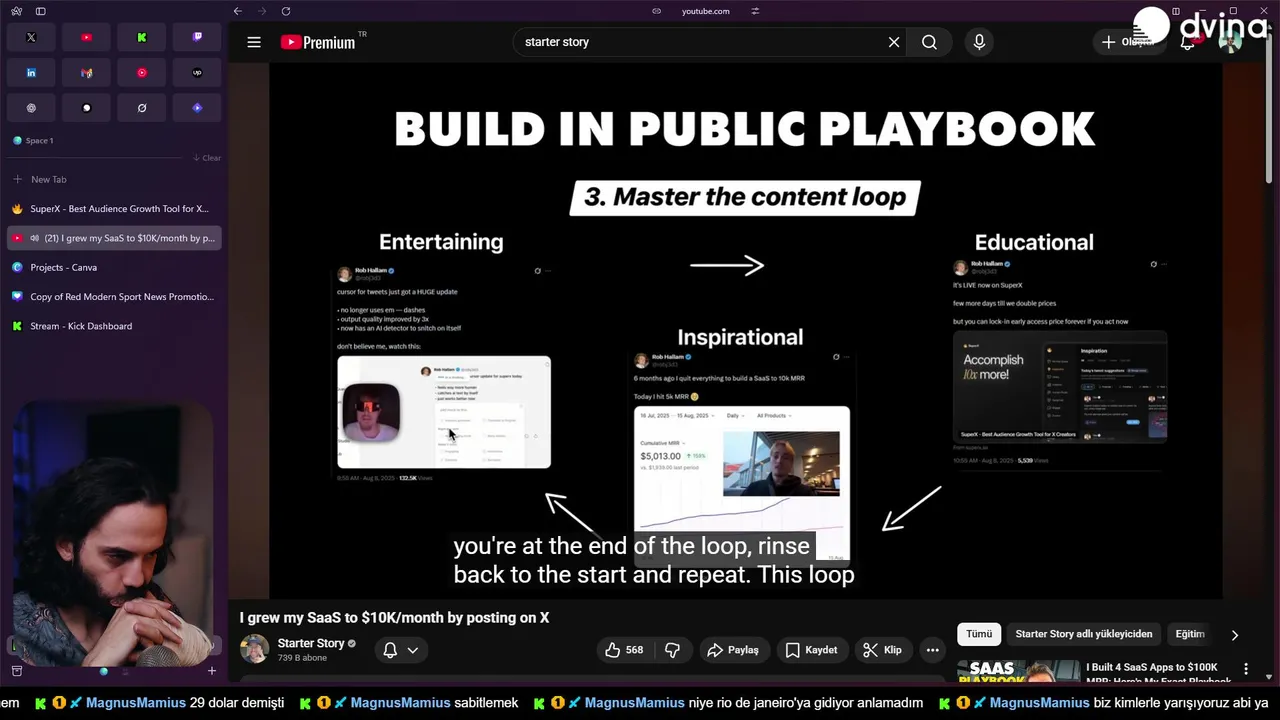Open the Kick pinned tab tile
The height and width of the screenshot is (720, 1280).
click(142, 37)
